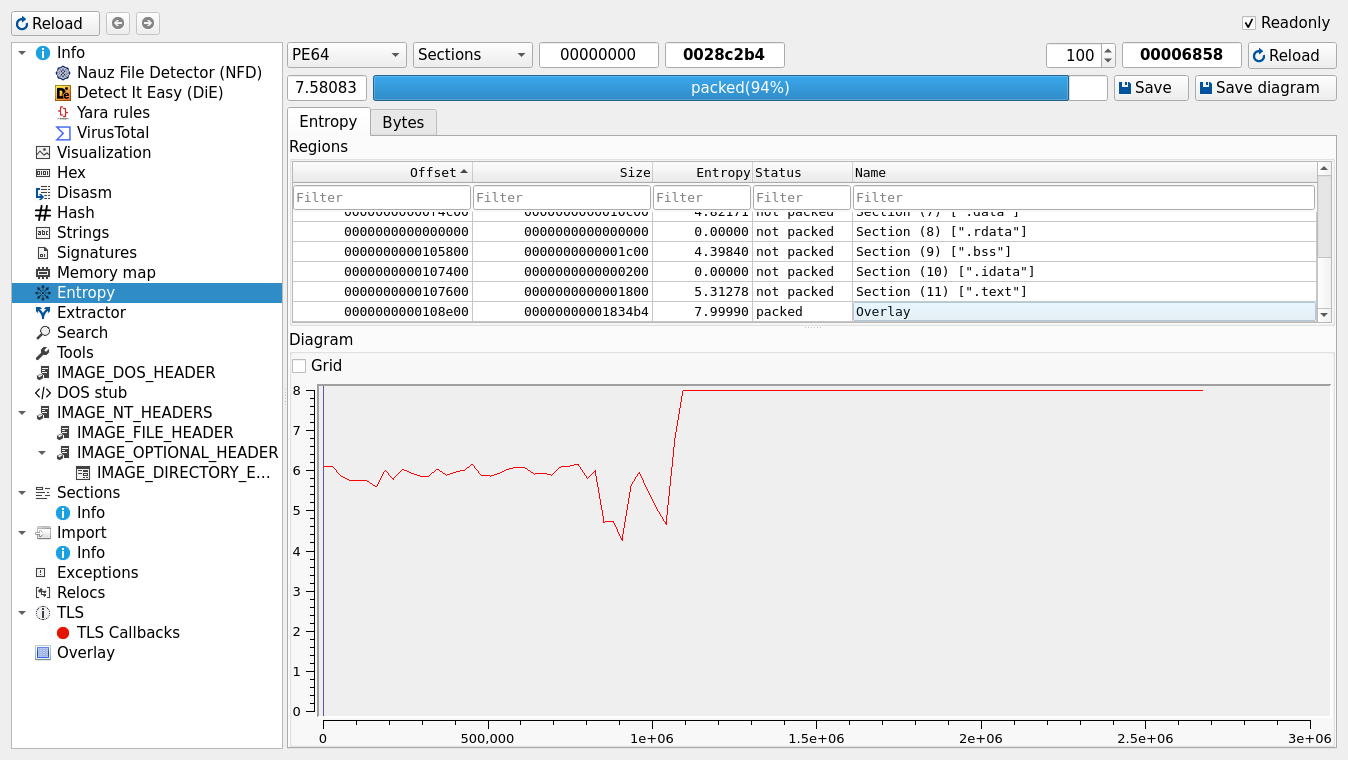Click the Status filter field
This screenshot has width=1348, height=760.
pyautogui.click(x=802, y=197)
